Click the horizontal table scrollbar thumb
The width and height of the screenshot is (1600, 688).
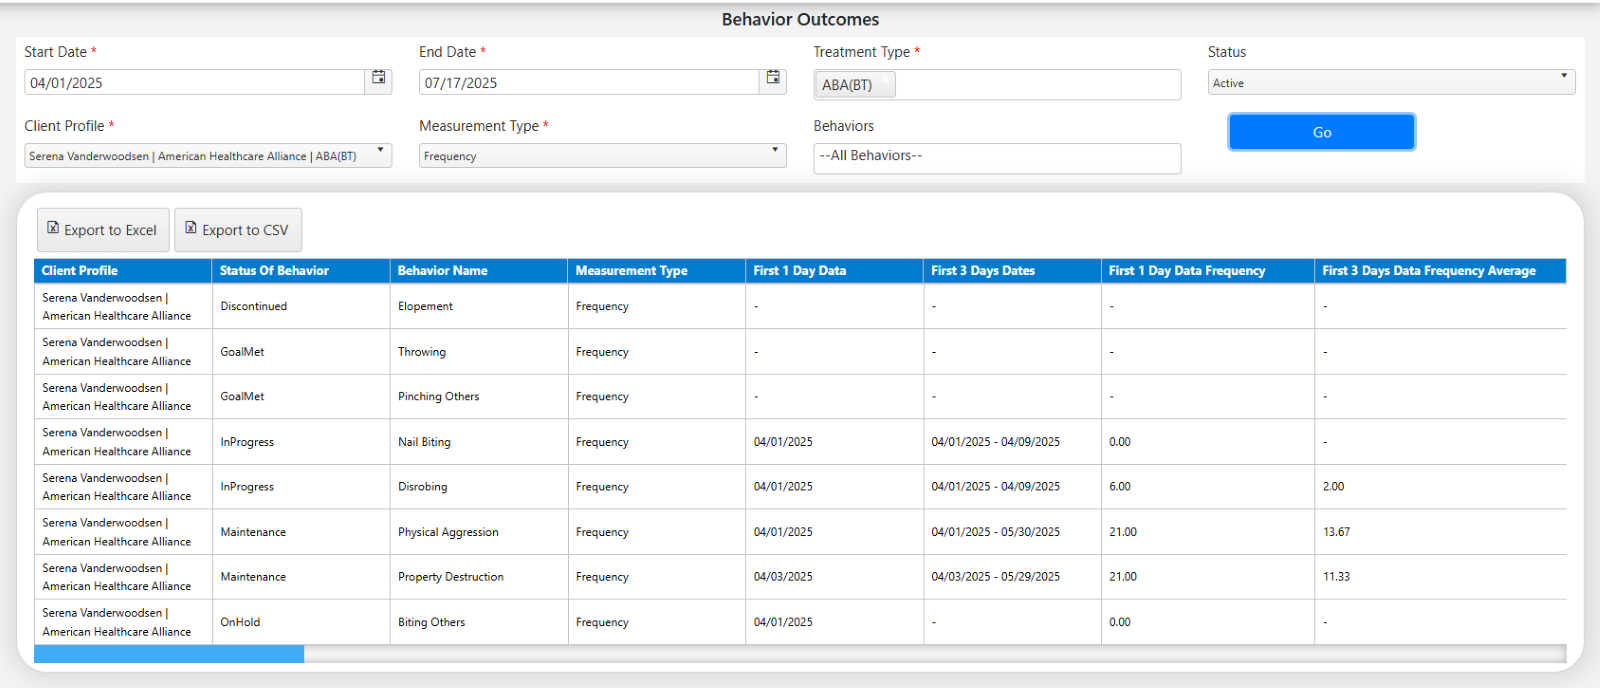point(169,654)
